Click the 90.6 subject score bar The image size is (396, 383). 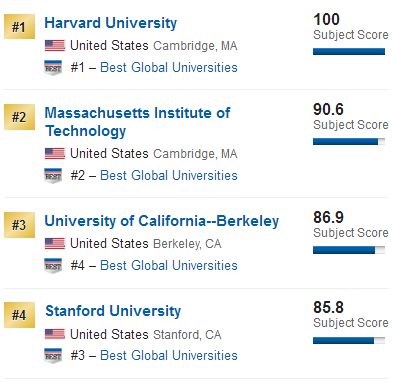[349, 142]
